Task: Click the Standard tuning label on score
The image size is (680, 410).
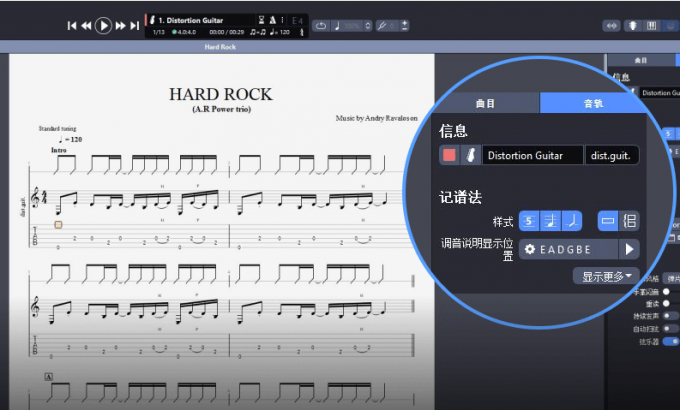Action: pyautogui.click(x=57, y=128)
